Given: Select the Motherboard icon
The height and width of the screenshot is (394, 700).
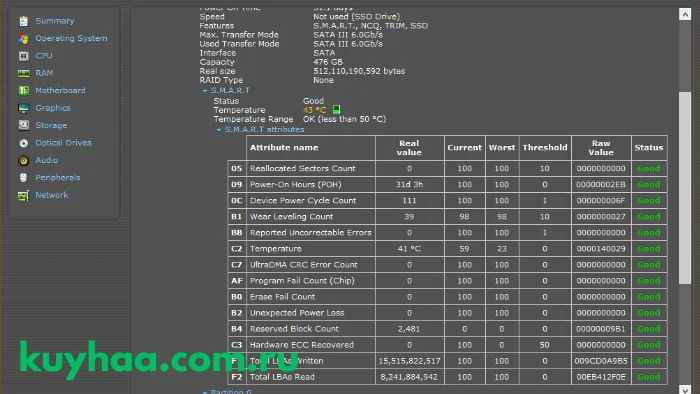Looking at the screenshot, I should (24, 91).
